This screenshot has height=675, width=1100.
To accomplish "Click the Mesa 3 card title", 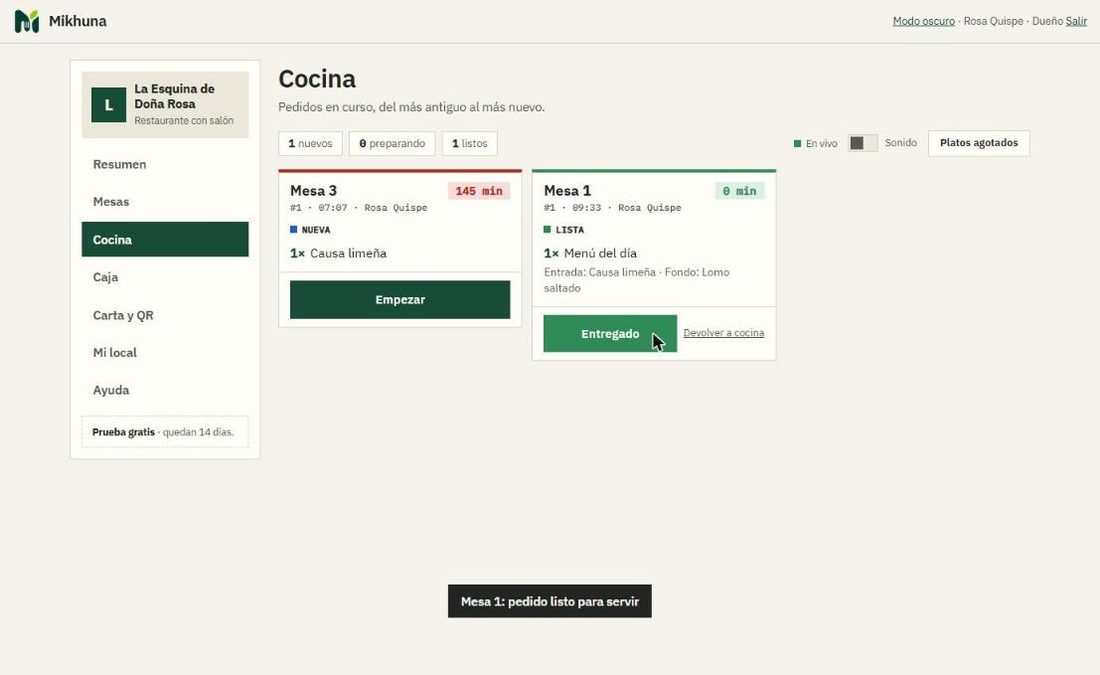I will pos(314,191).
